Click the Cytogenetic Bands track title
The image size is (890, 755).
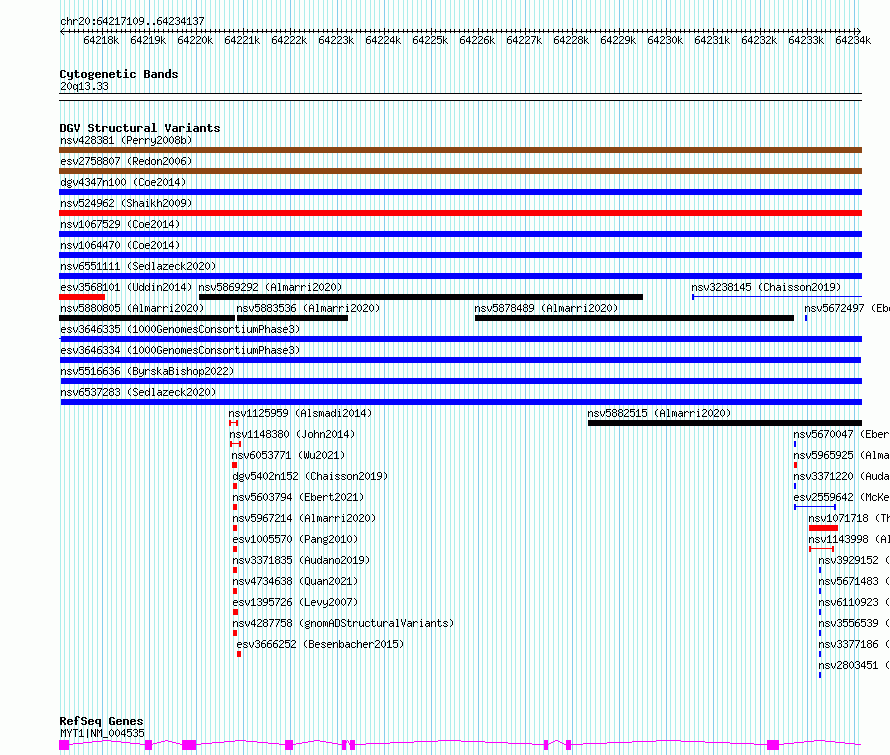coord(119,74)
